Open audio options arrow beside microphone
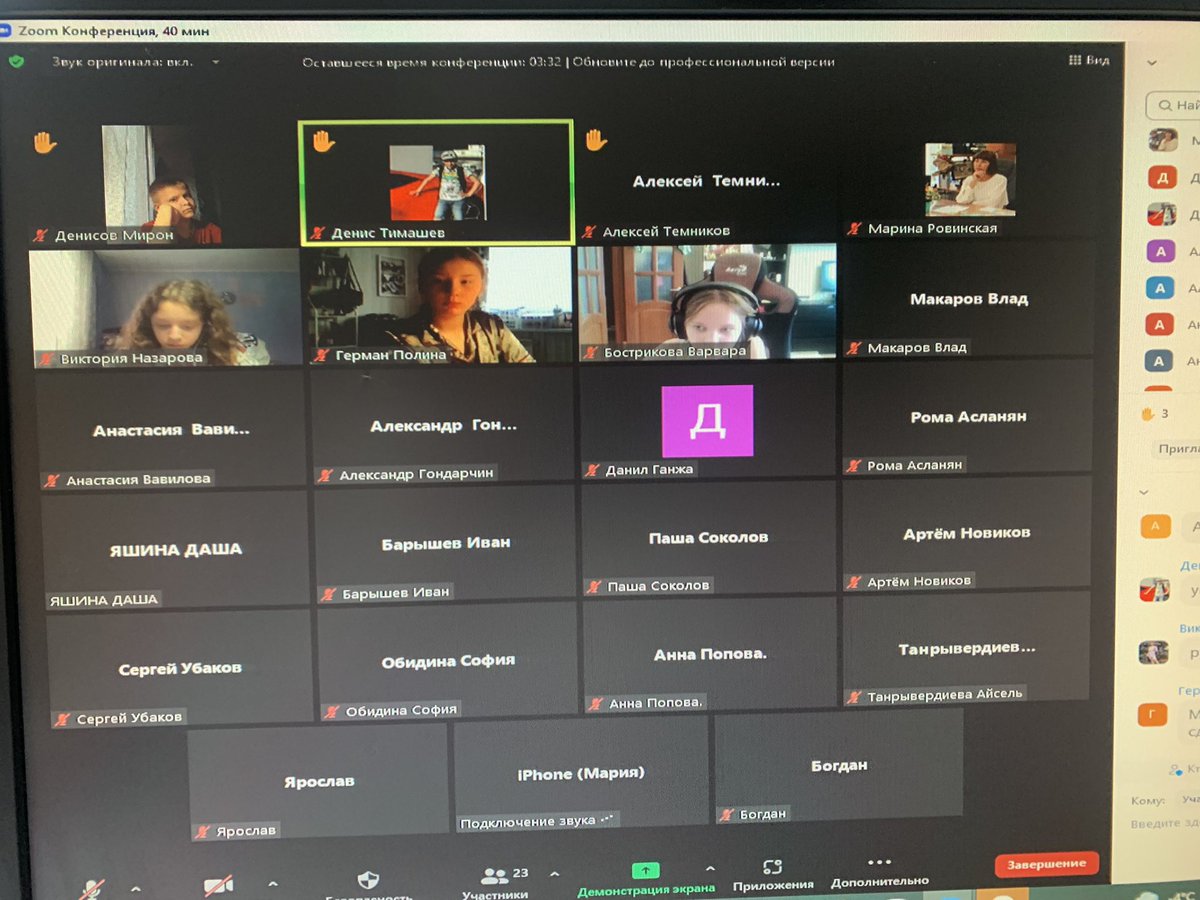 point(136,888)
